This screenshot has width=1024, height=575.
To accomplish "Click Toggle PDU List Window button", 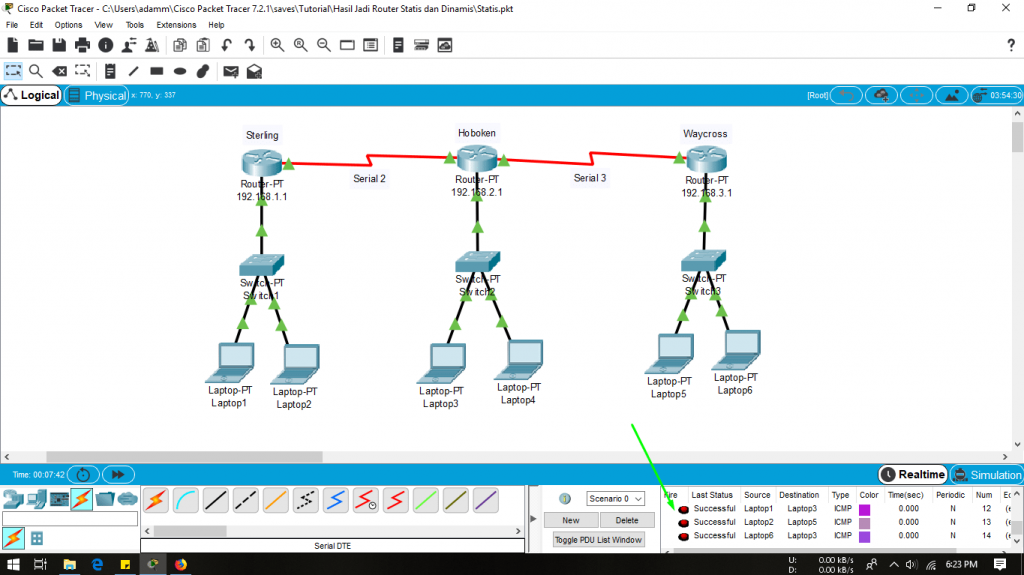I will 598,540.
